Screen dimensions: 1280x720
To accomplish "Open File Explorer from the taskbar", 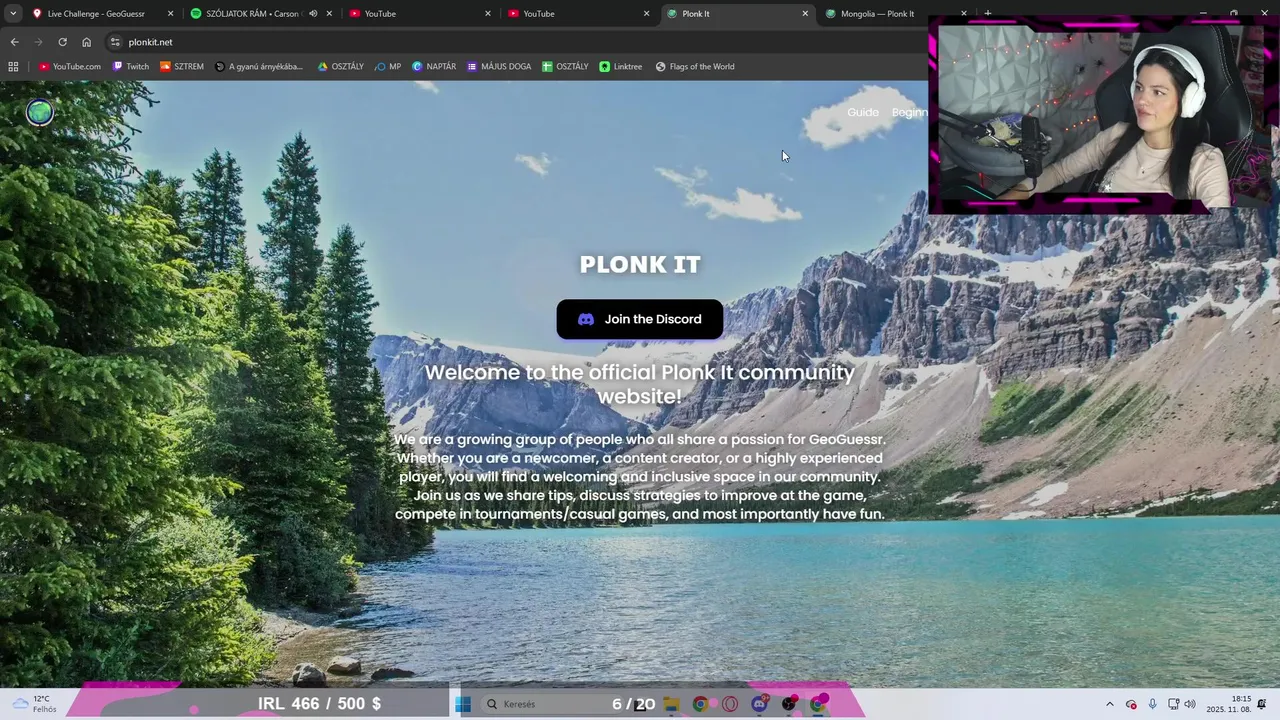I will coord(671,704).
